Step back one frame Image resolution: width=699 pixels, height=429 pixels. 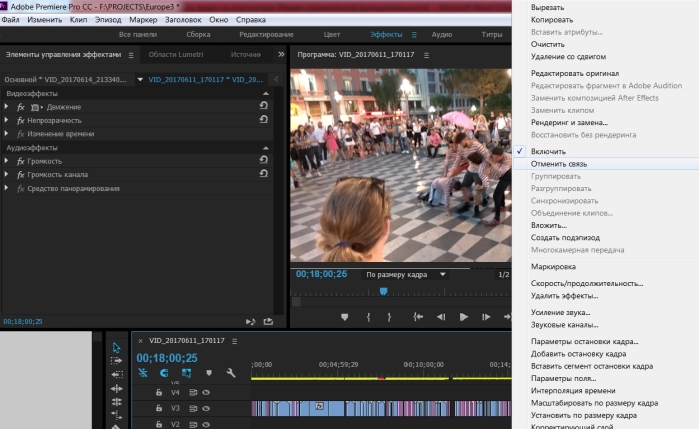pos(441,317)
